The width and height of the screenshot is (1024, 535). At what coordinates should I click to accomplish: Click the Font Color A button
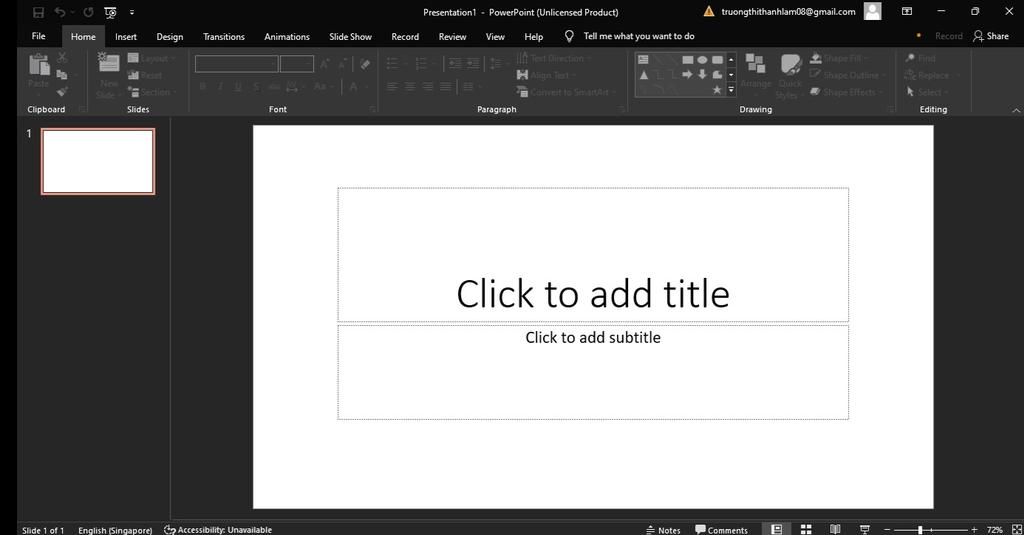pyautogui.click(x=353, y=86)
